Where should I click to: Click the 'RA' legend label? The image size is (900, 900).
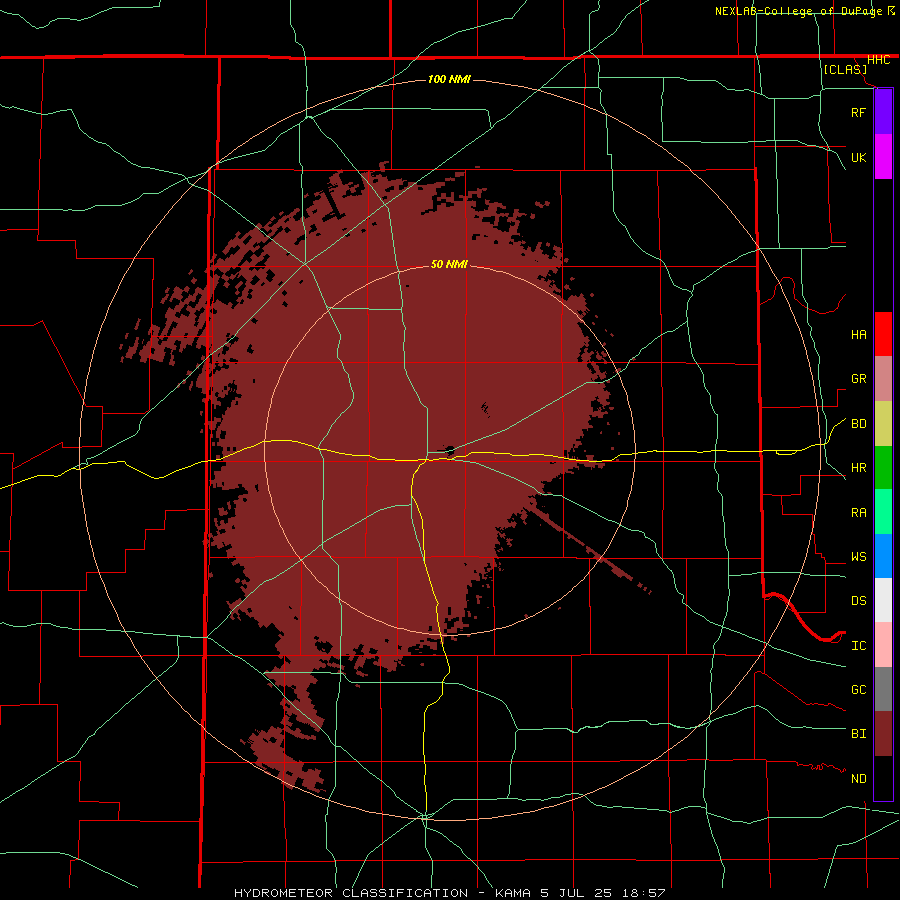pyautogui.click(x=858, y=513)
